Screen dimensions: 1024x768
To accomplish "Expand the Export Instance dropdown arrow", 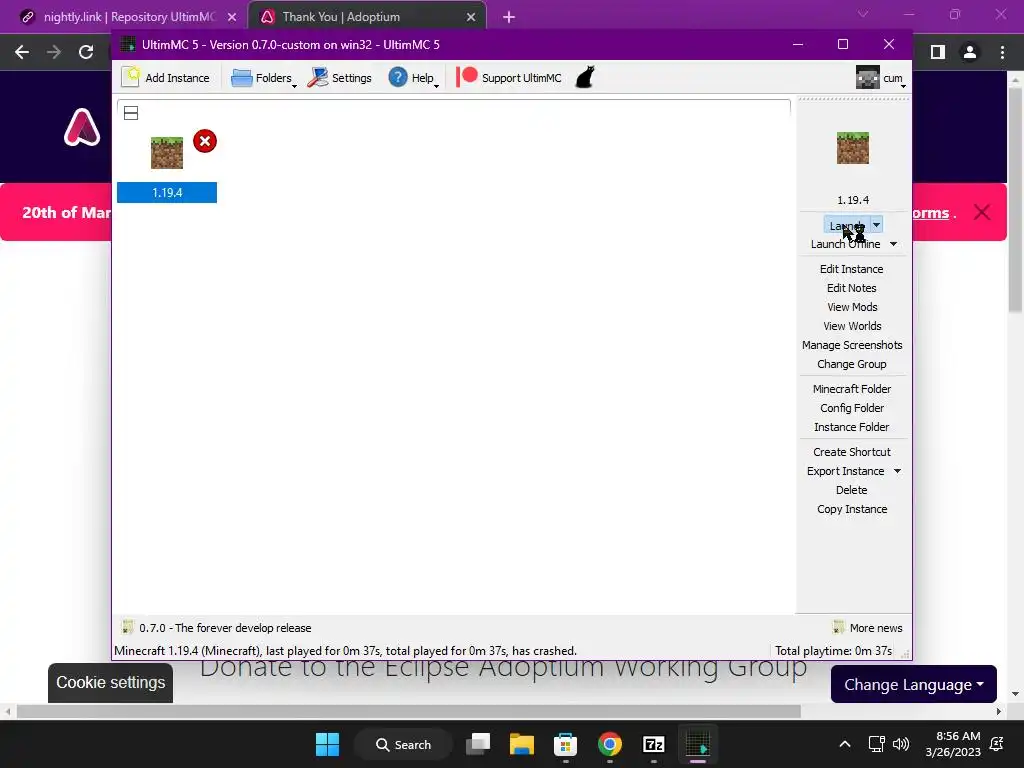I will pos(897,471).
